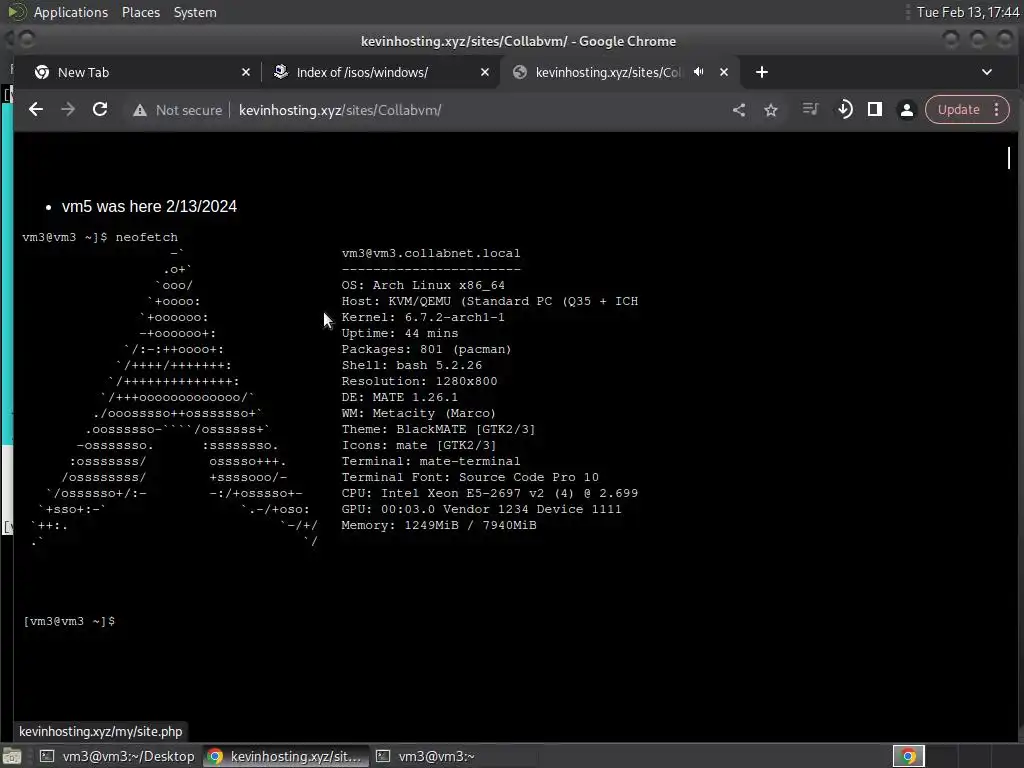Click the Chrome tray icon in the bottom panel

[x=908, y=756]
